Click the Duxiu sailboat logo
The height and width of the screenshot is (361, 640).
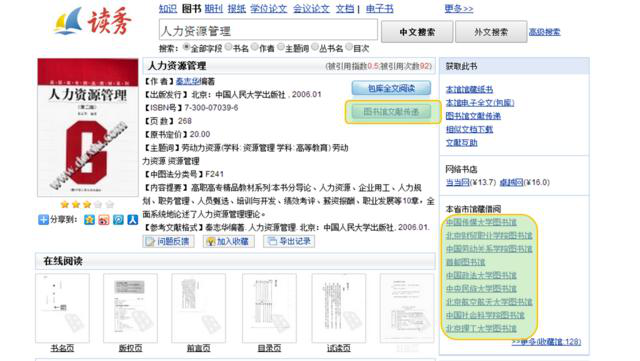pyautogui.click(x=68, y=22)
